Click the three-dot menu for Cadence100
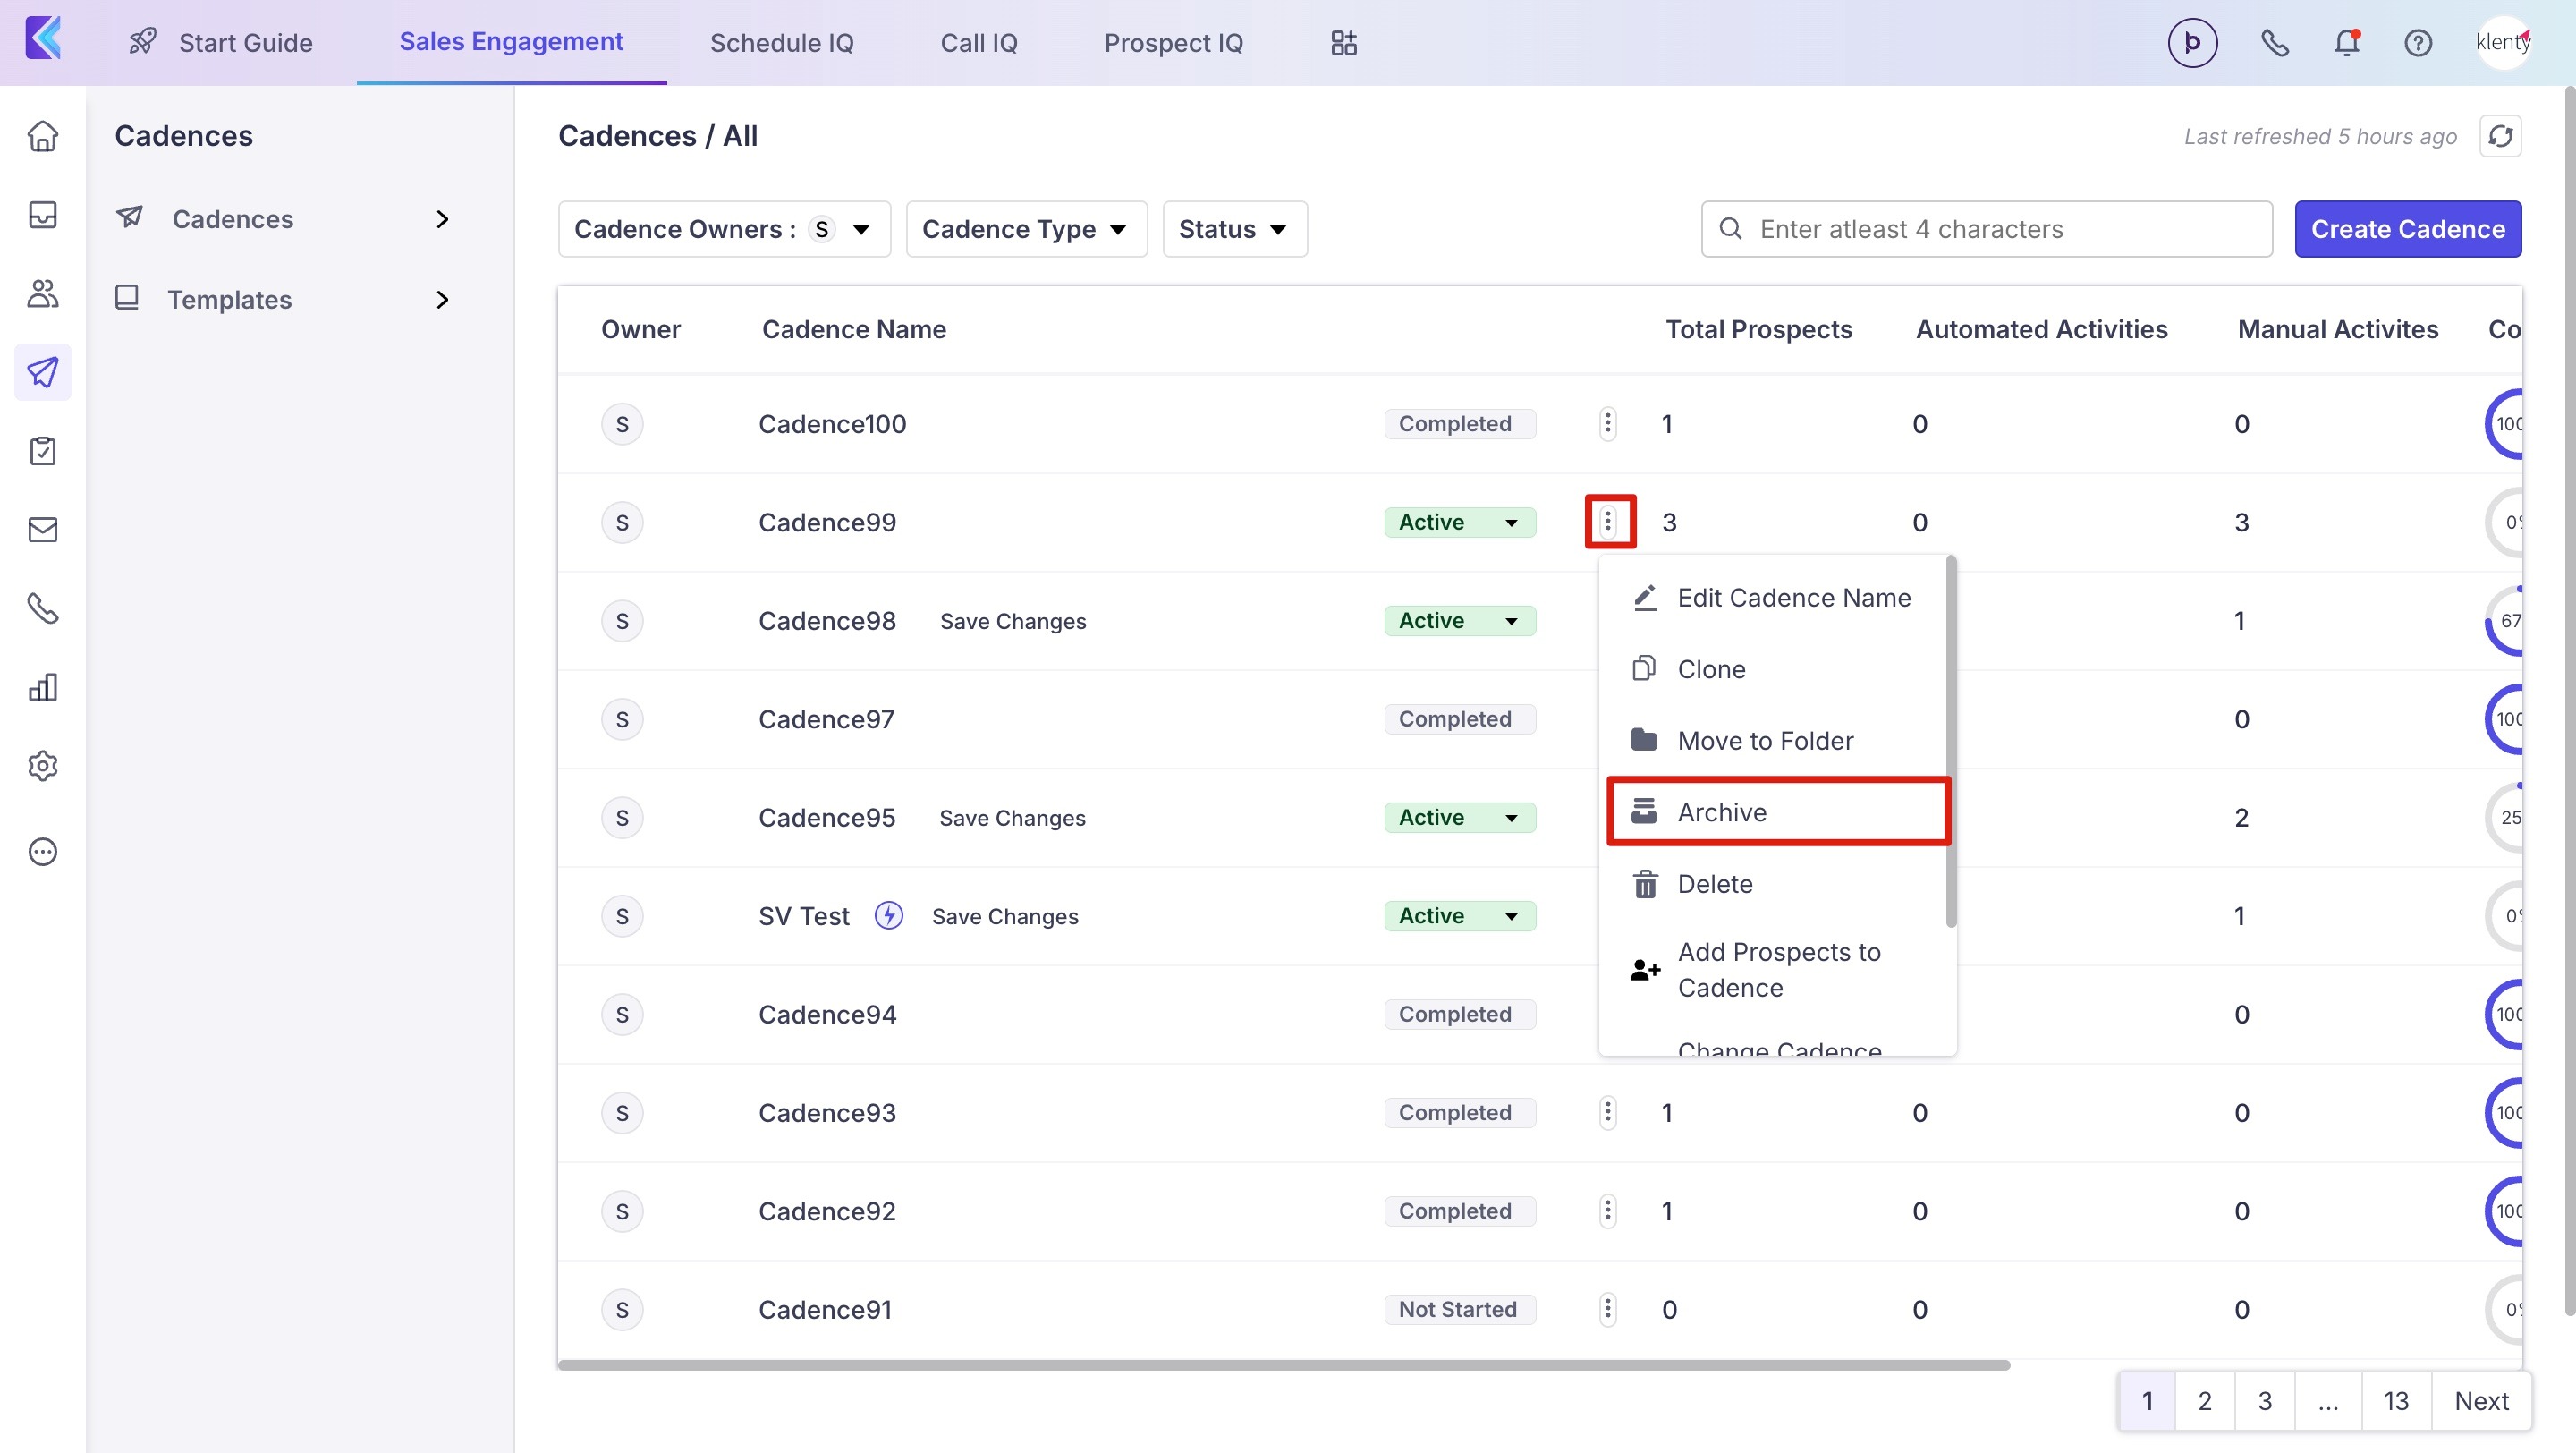The width and height of the screenshot is (2576, 1453). (1608, 424)
